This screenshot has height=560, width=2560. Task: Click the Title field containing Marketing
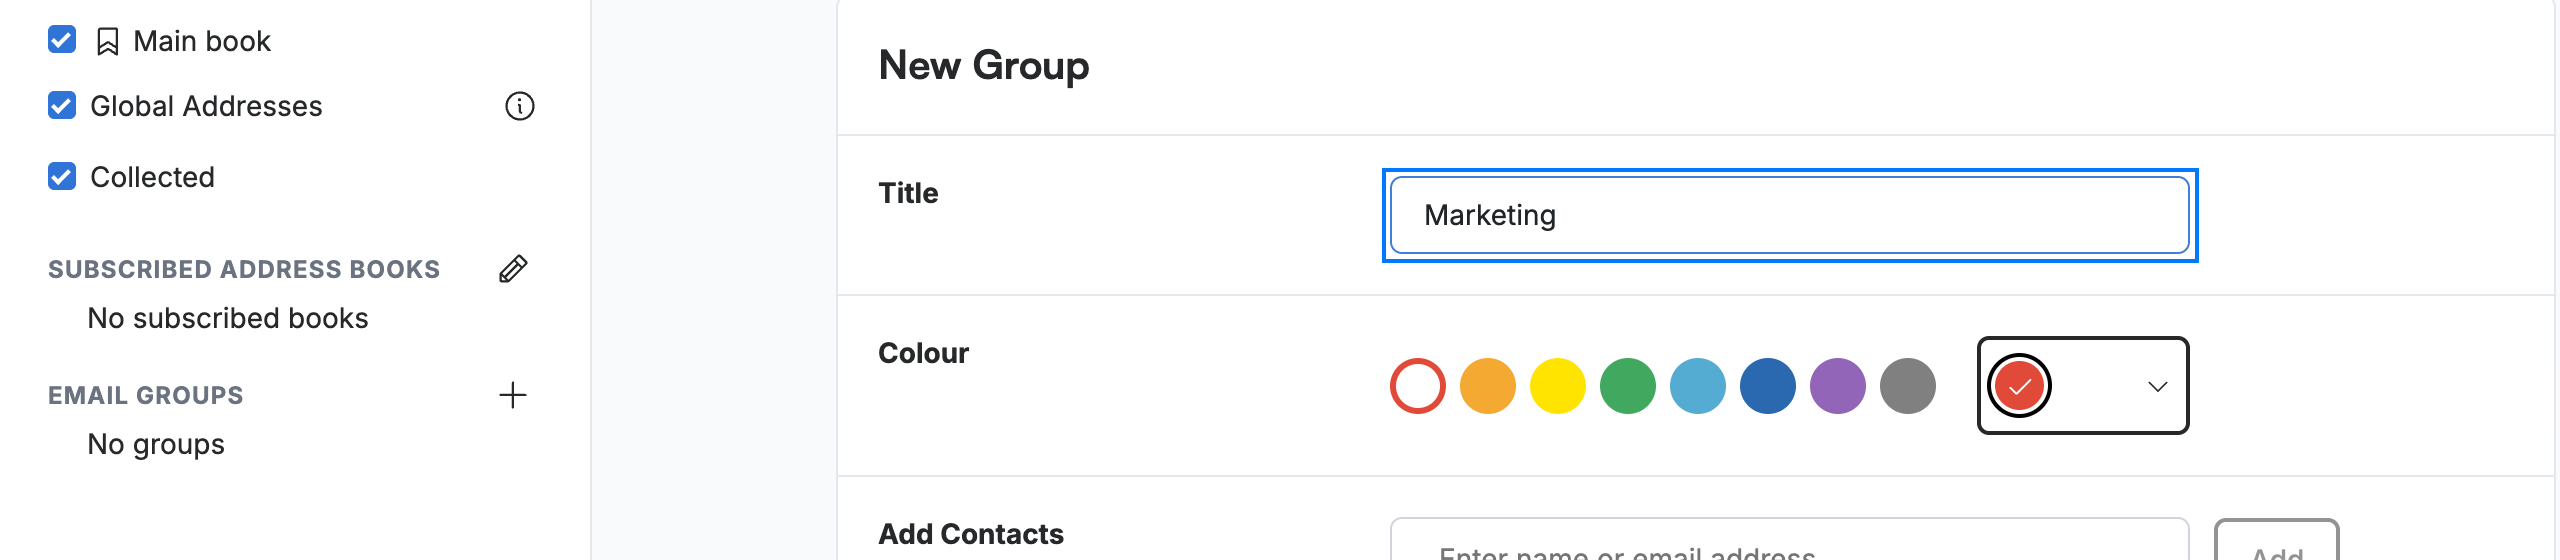tap(1790, 216)
